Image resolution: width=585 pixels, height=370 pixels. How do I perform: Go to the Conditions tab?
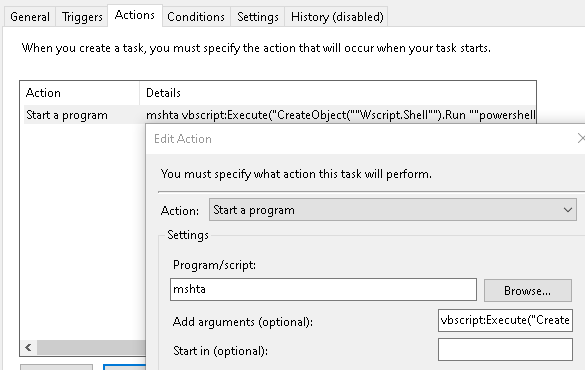[196, 17]
